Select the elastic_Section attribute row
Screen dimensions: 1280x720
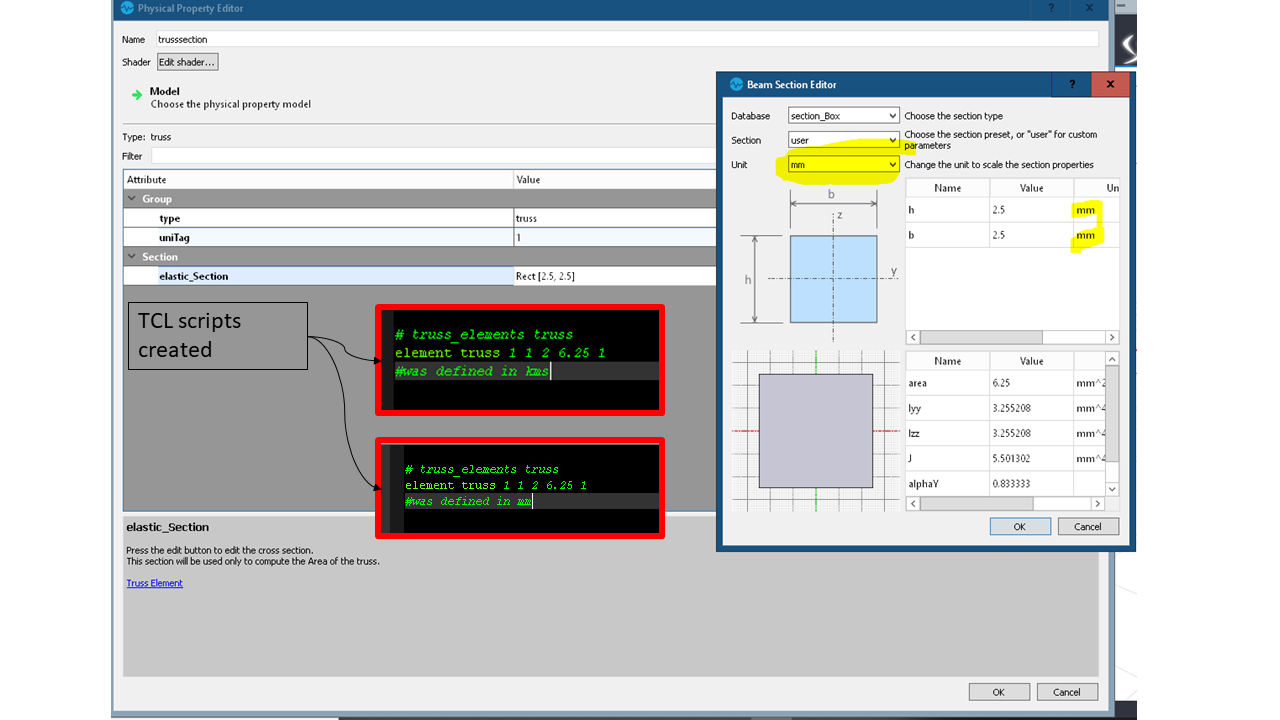[420, 276]
